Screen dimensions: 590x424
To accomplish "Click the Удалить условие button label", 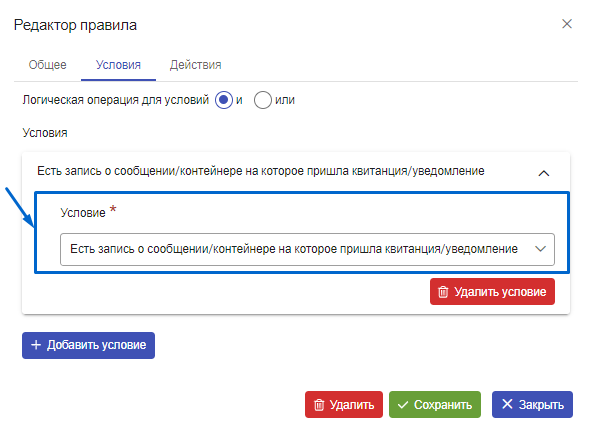I will tap(500, 292).
